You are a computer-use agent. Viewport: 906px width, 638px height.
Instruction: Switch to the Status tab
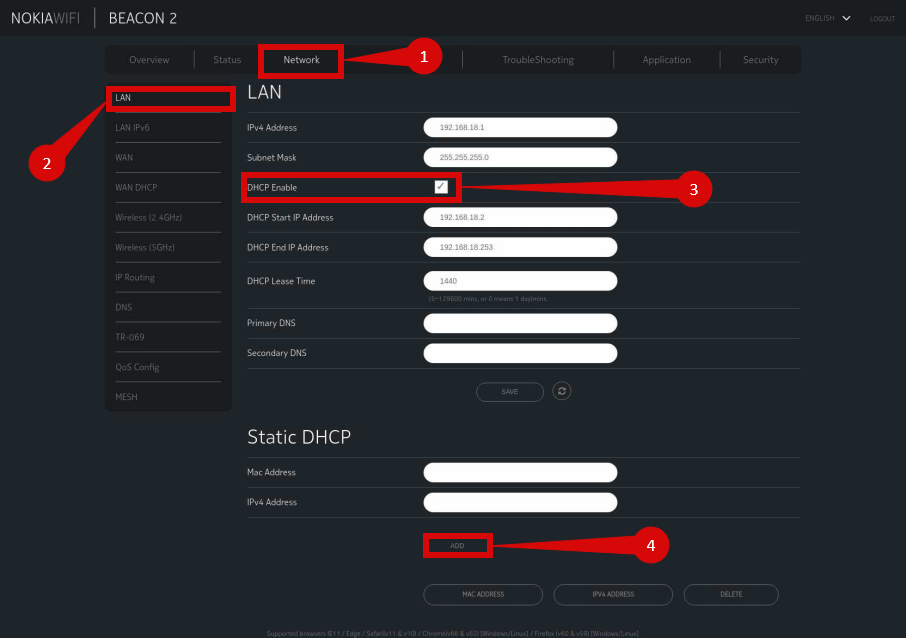coord(227,60)
